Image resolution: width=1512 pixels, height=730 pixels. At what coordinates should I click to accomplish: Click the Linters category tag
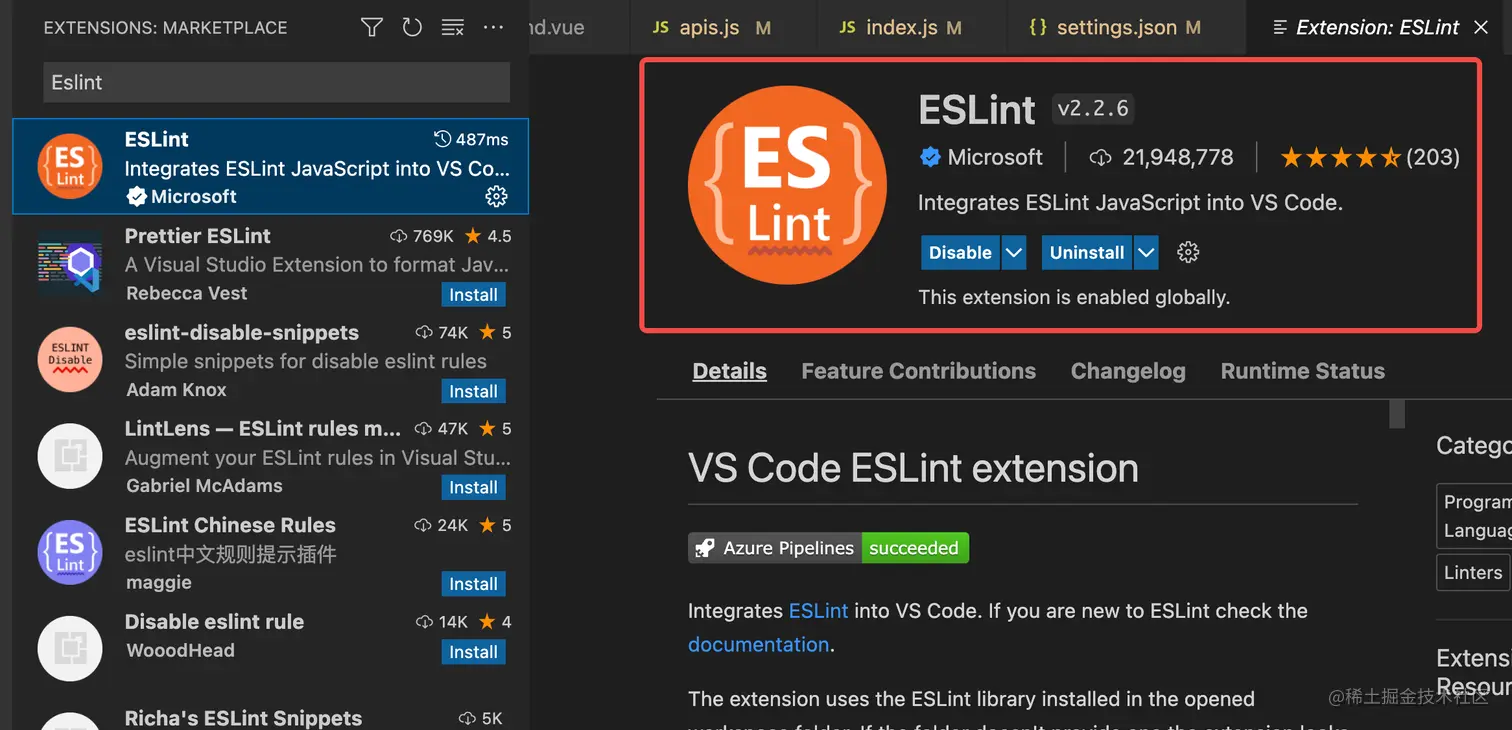click(x=1473, y=573)
